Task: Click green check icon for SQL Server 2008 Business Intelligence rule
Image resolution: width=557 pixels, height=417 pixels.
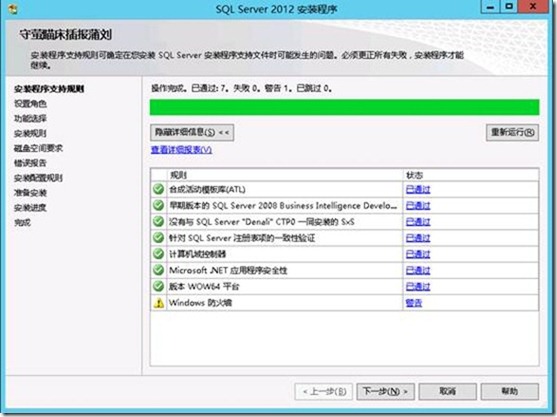Action: click(158, 205)
